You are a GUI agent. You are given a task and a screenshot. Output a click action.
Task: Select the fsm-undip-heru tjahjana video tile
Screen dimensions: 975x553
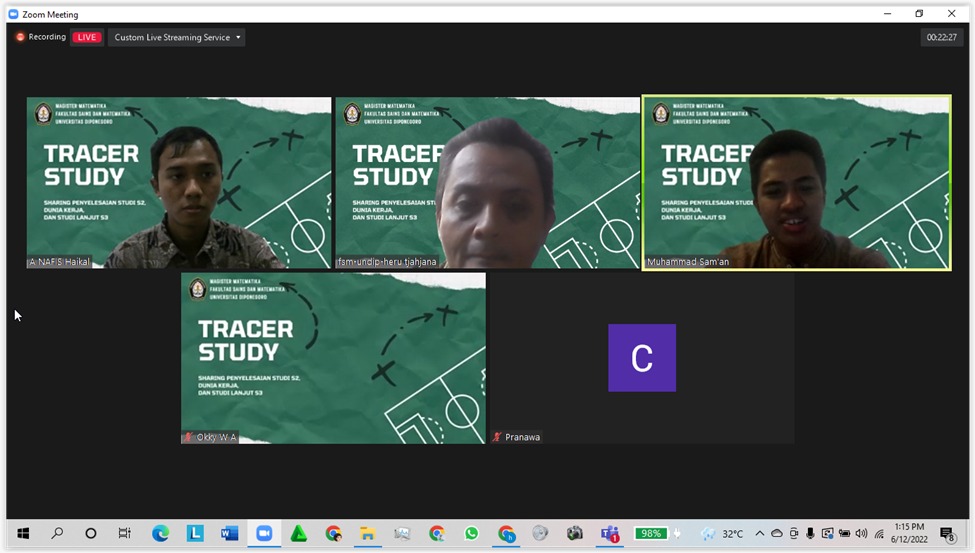tap(487, 182)
